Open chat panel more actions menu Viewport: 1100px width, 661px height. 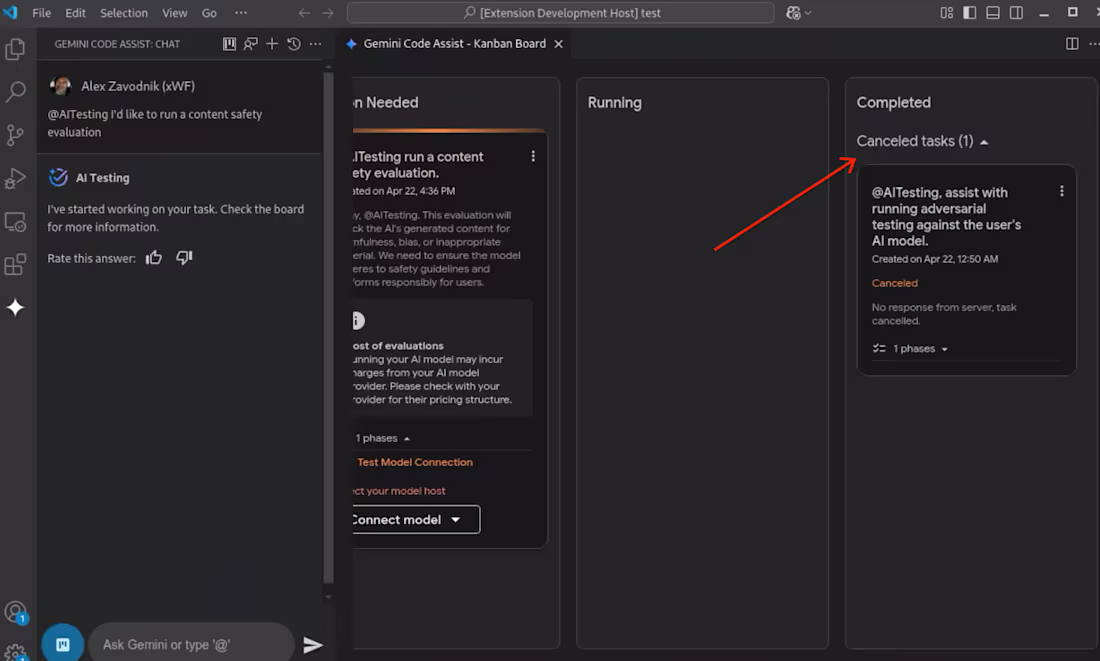click(x=316, y=44)
